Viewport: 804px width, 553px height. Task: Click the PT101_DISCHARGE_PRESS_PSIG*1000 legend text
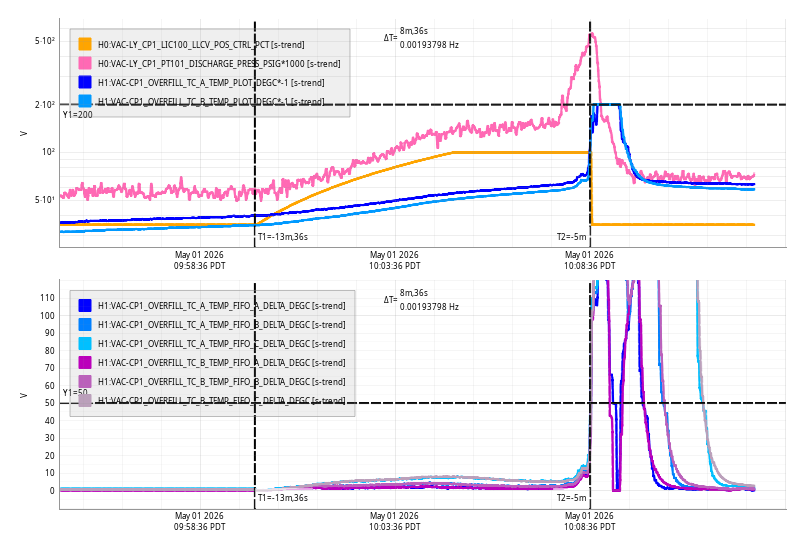219,64
